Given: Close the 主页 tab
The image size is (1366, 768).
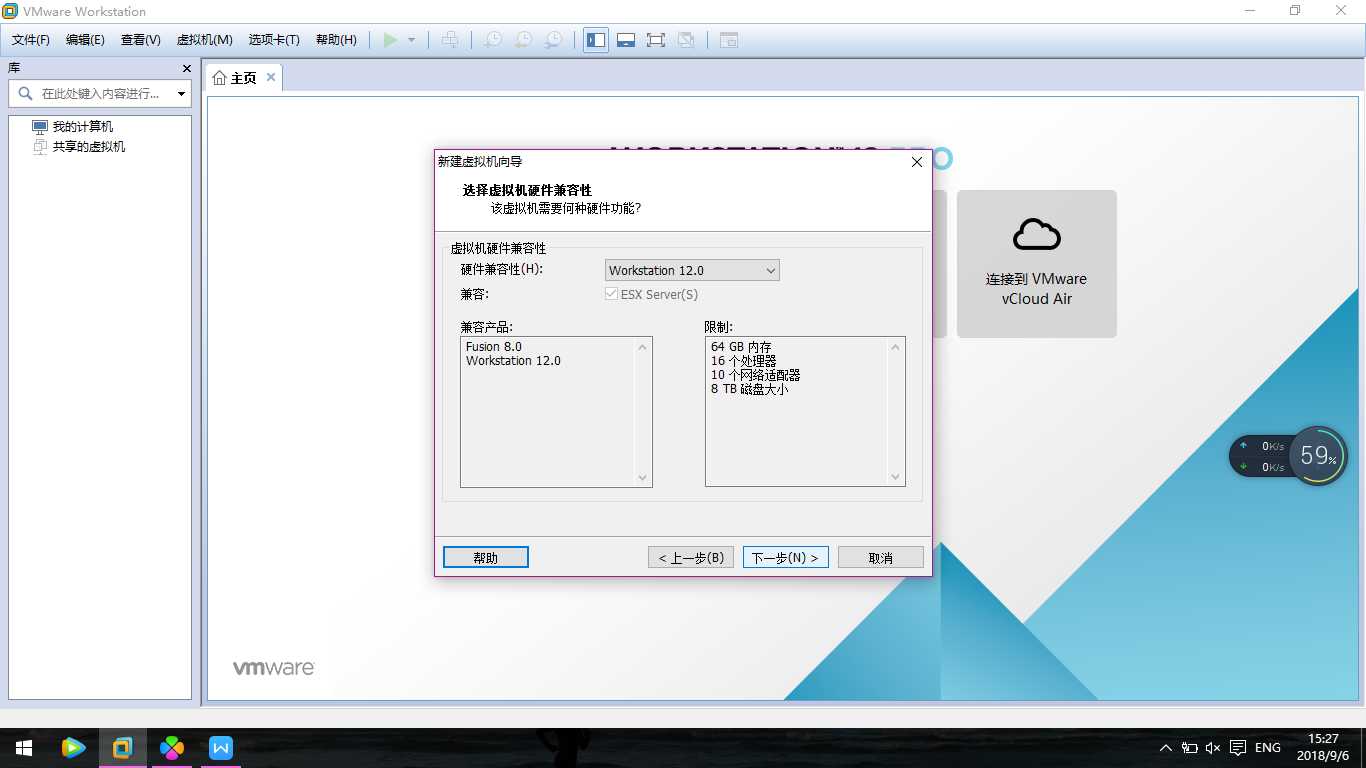Looking at the screenshot, I should point(271,78).
